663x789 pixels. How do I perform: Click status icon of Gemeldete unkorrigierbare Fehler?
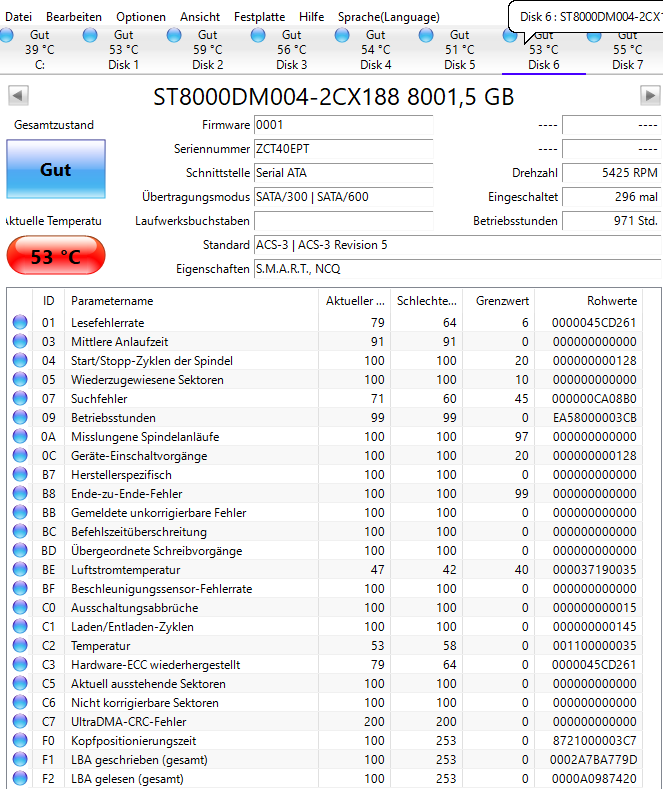pos(20,512)
